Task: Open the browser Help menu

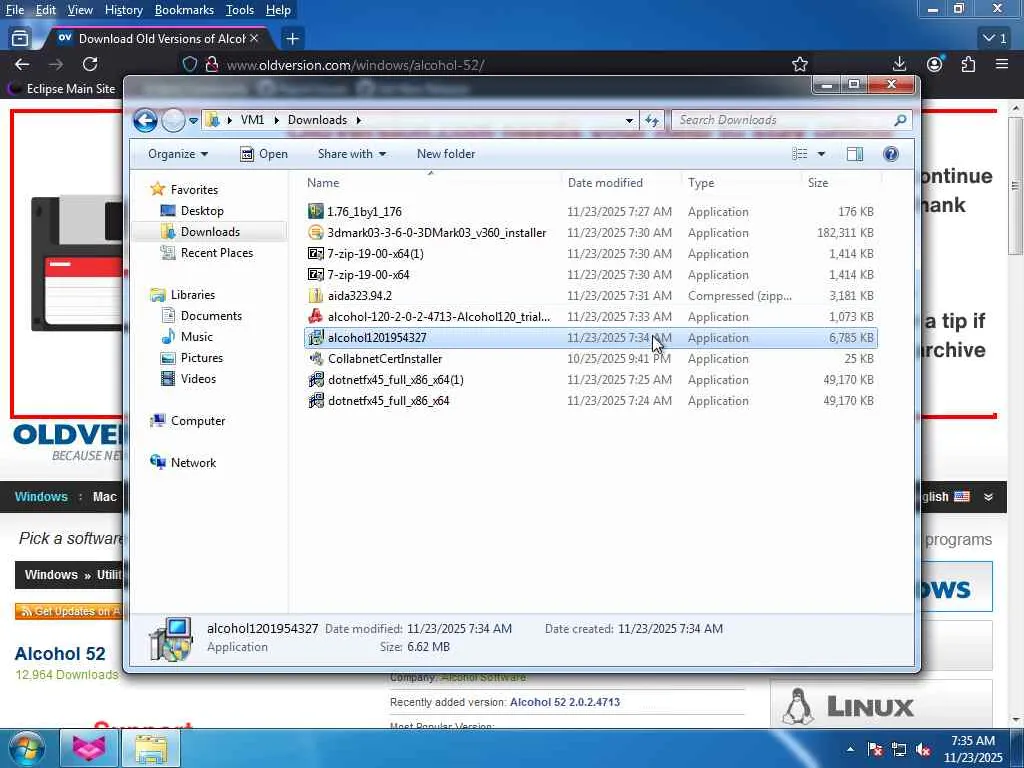Action: (x=278, y=10)
